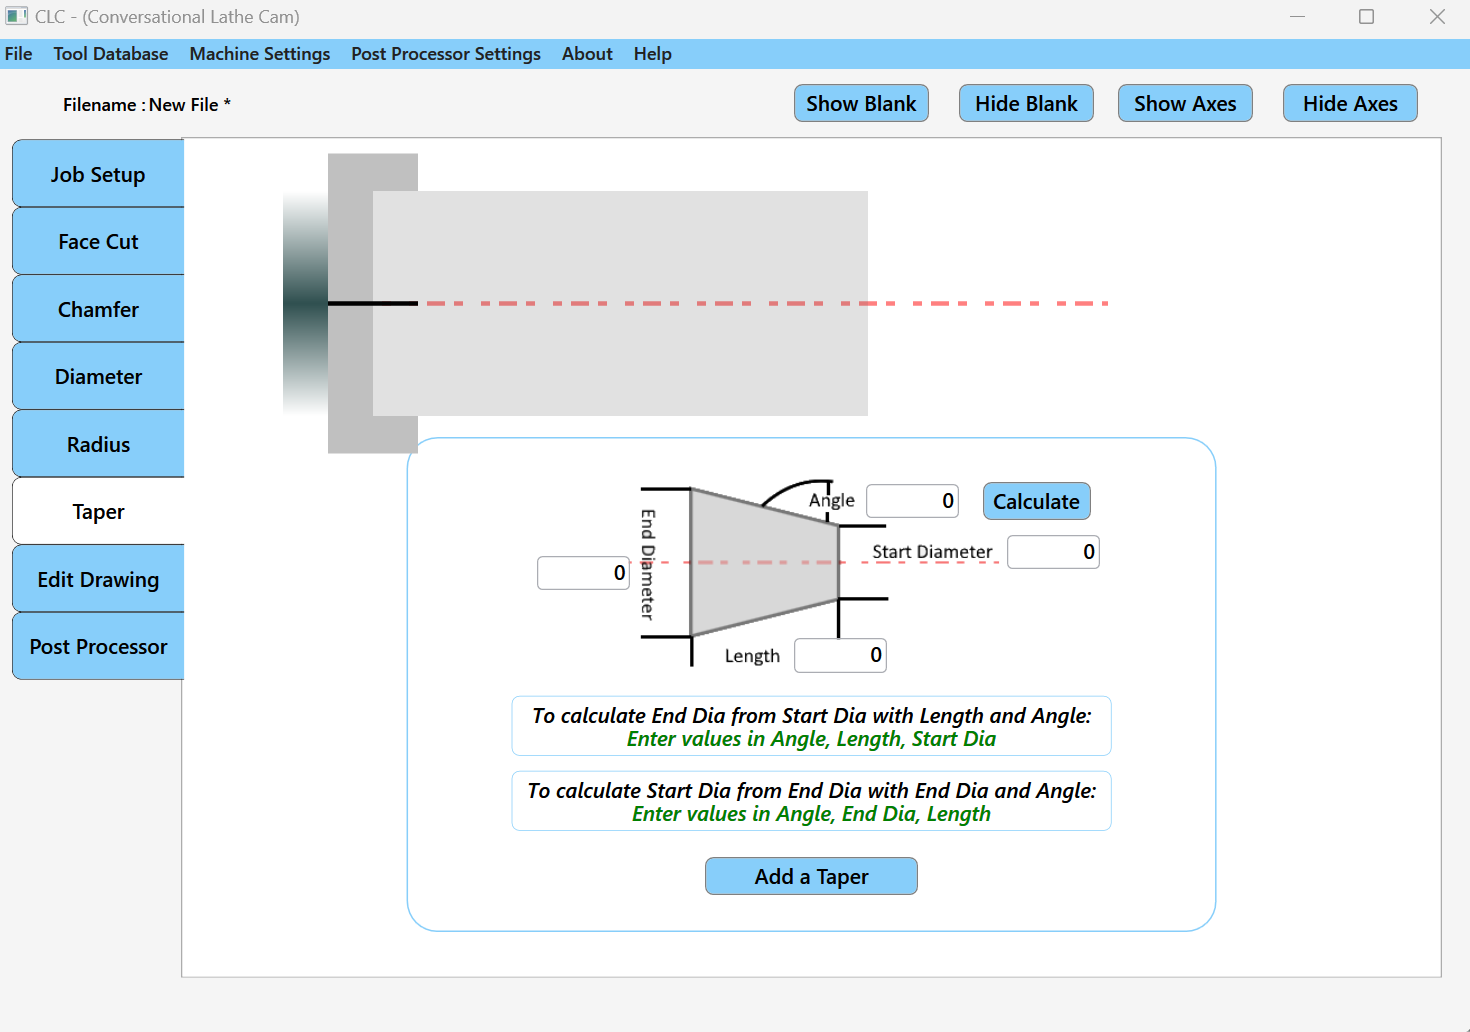Open the Radius operation panel
The height and width of the screenshot is (1032, 1470).
point(97,443)
